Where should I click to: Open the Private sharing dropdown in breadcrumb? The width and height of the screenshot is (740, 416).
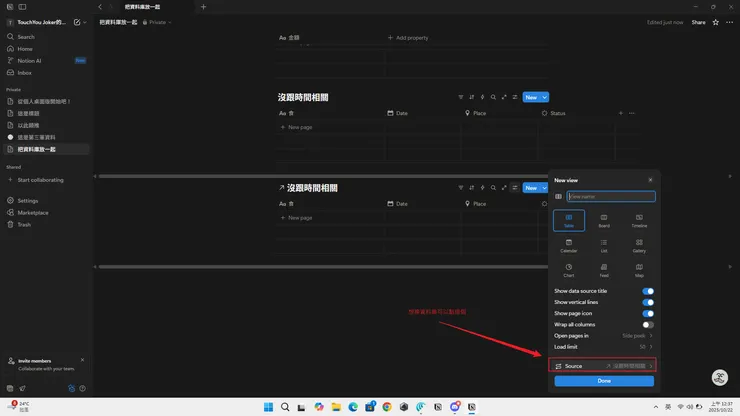coord(157,22)
